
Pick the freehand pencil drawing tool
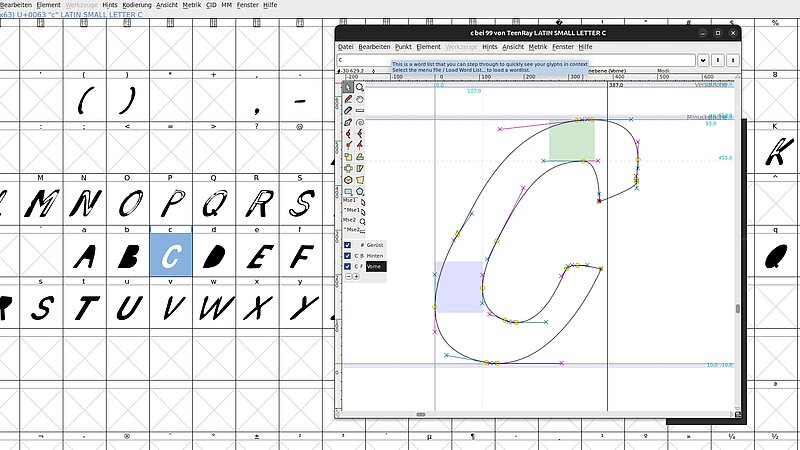point(348,99)
